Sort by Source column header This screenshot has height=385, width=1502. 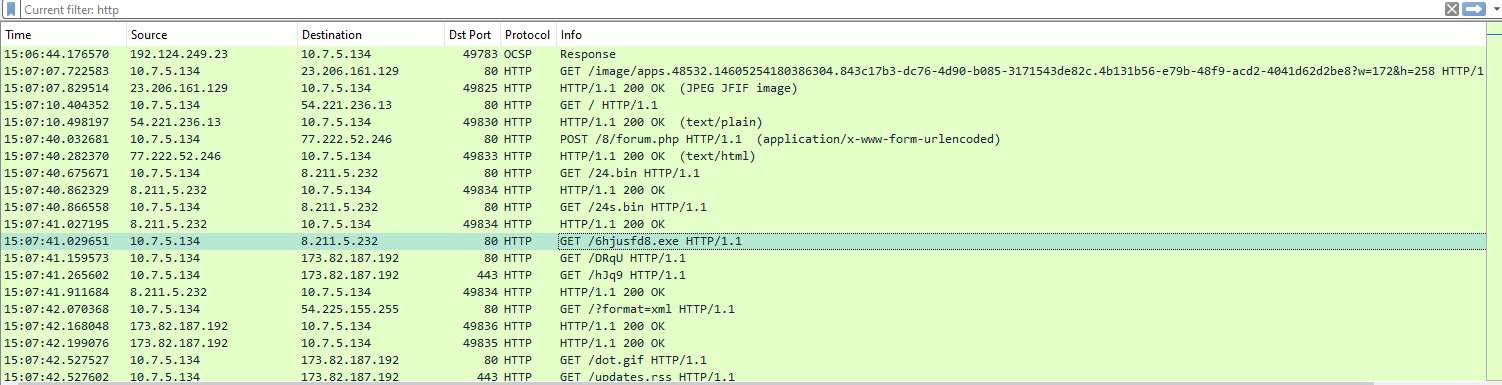(212, 35)
